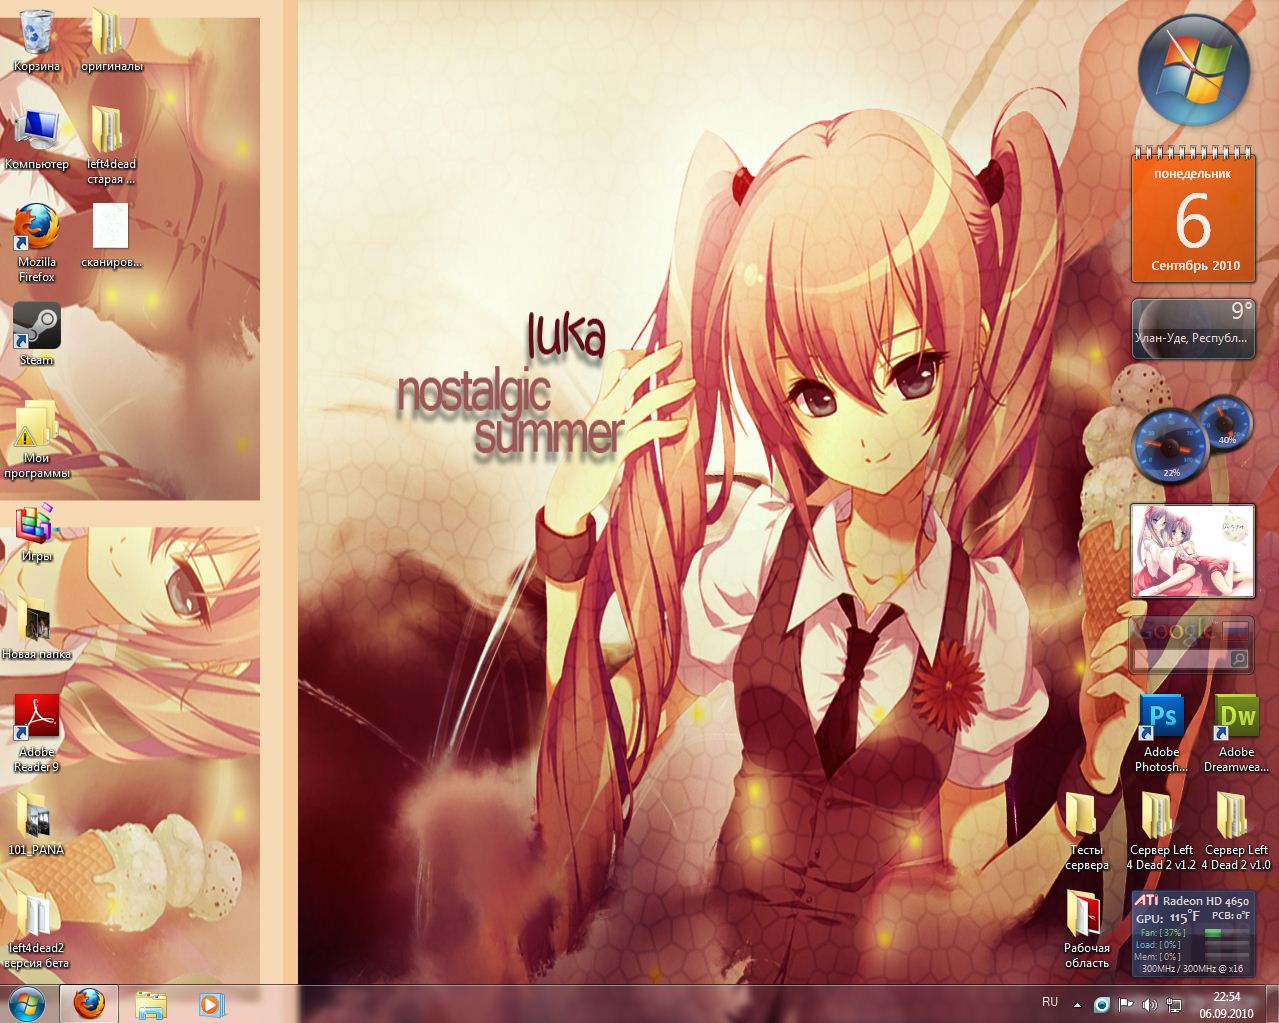The height and width of the screenshot is (1023, 1279).
Task: Launch the Adobe Photoshop shortcut
Action: [x=1161, y=733]
